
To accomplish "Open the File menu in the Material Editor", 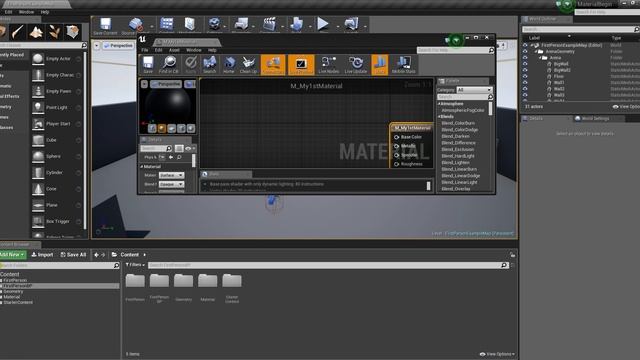I will 145,50.
